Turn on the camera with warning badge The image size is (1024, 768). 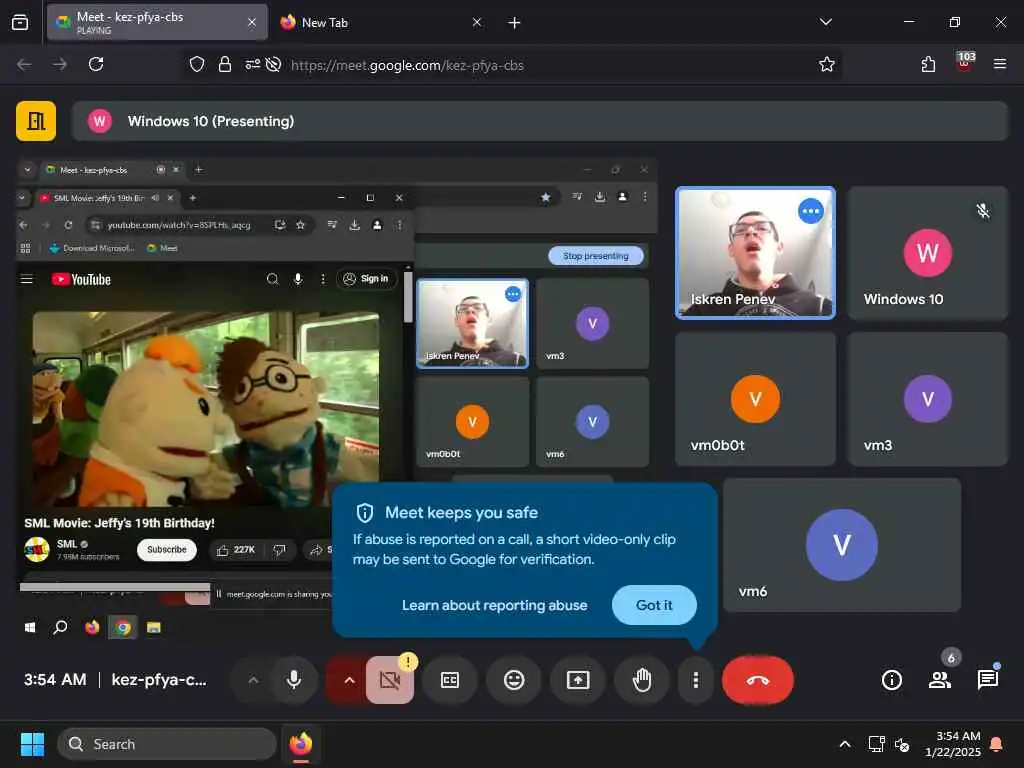click(390, 680)
